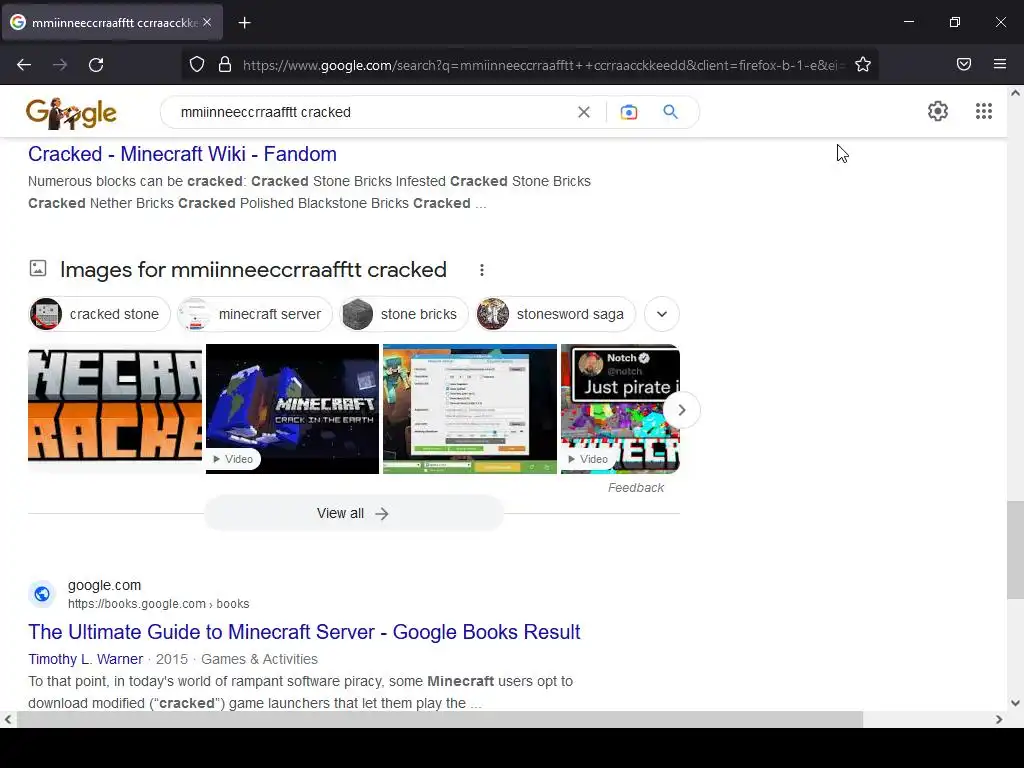Show next images carousel arrow
This screenshot has height=768, width=1024.
click(682, 410)
